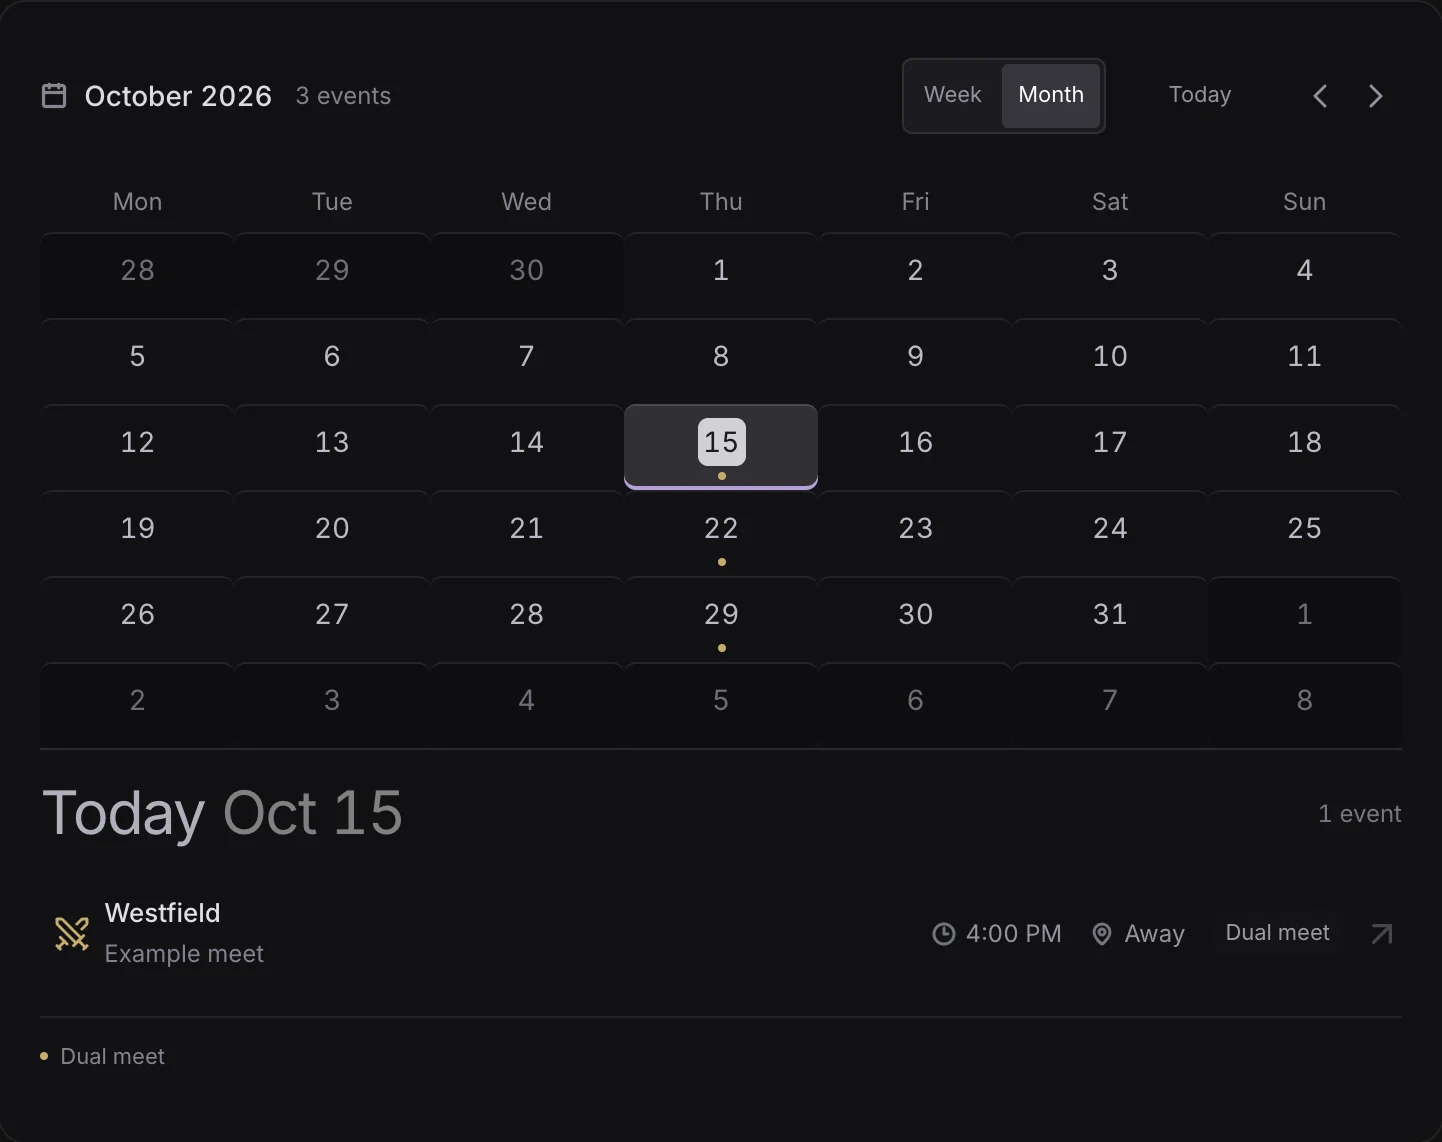Select Friday October 23
The width and height of the screenshot is (1442, 1142).
coord(915,534)
